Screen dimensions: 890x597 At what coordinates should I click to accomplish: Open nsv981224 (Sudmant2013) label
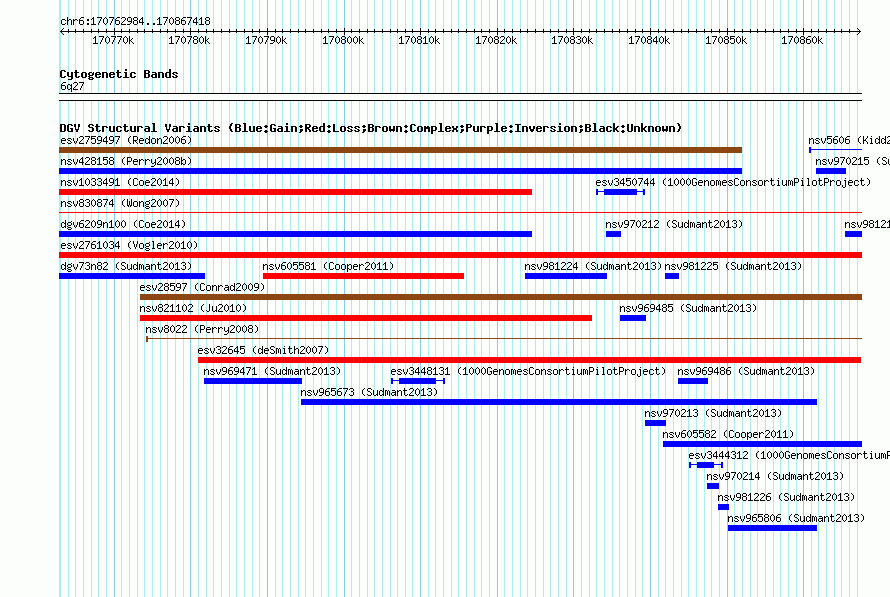[x=593, y=266]
